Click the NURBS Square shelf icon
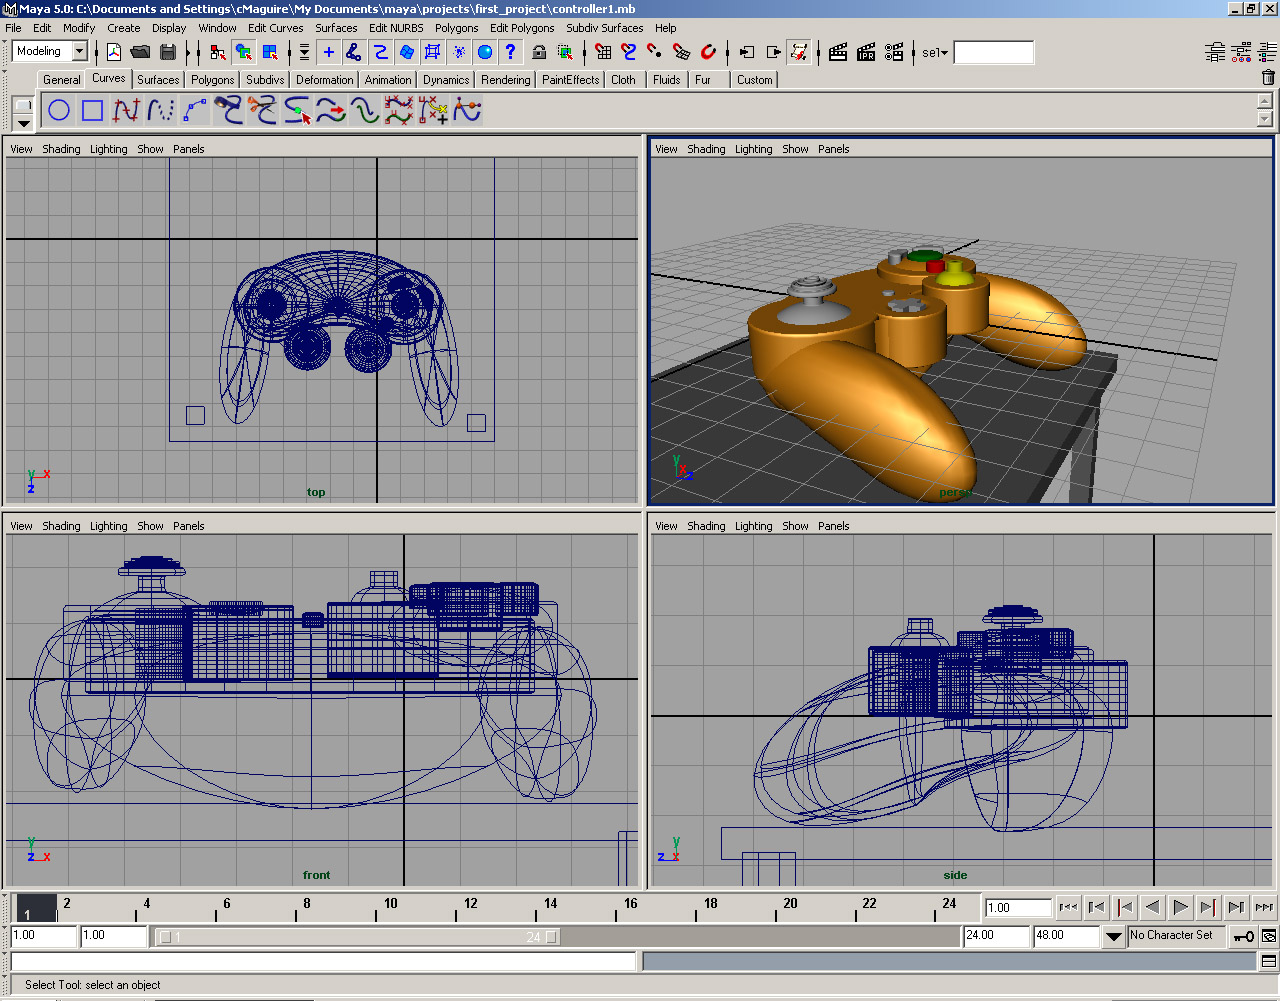 (x=92, y=110)
